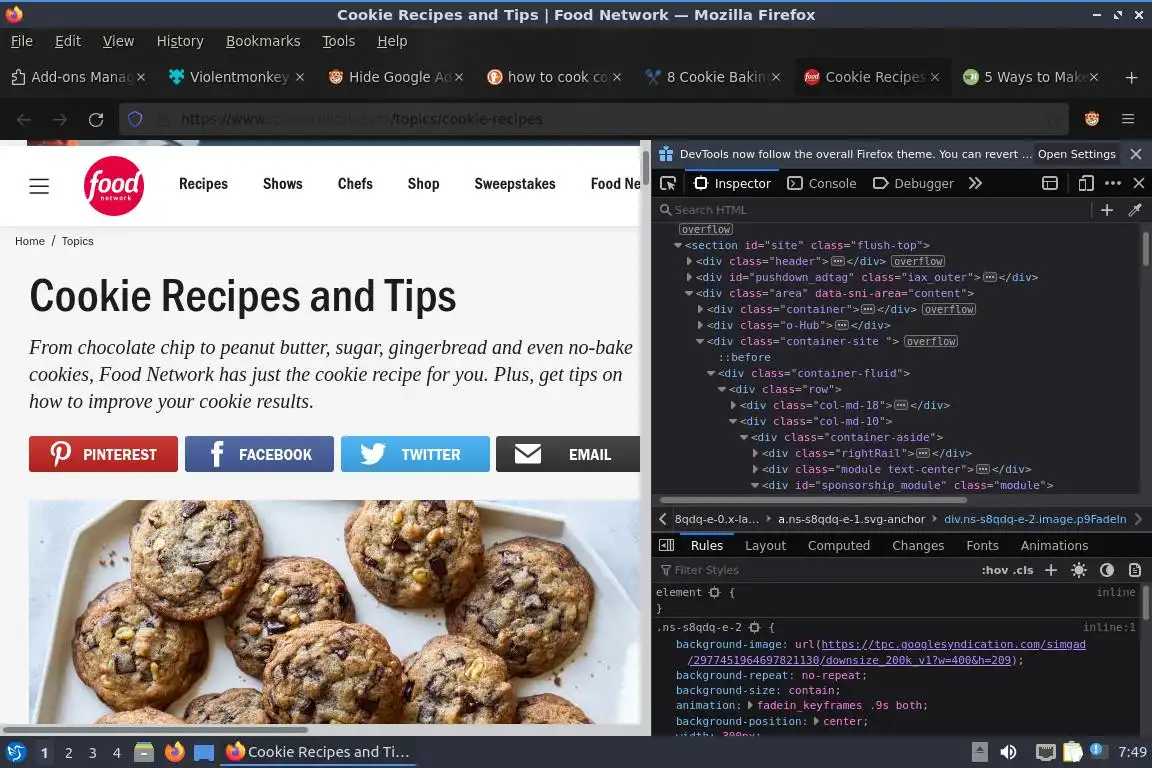Collapse the section id="site" node

678,245
